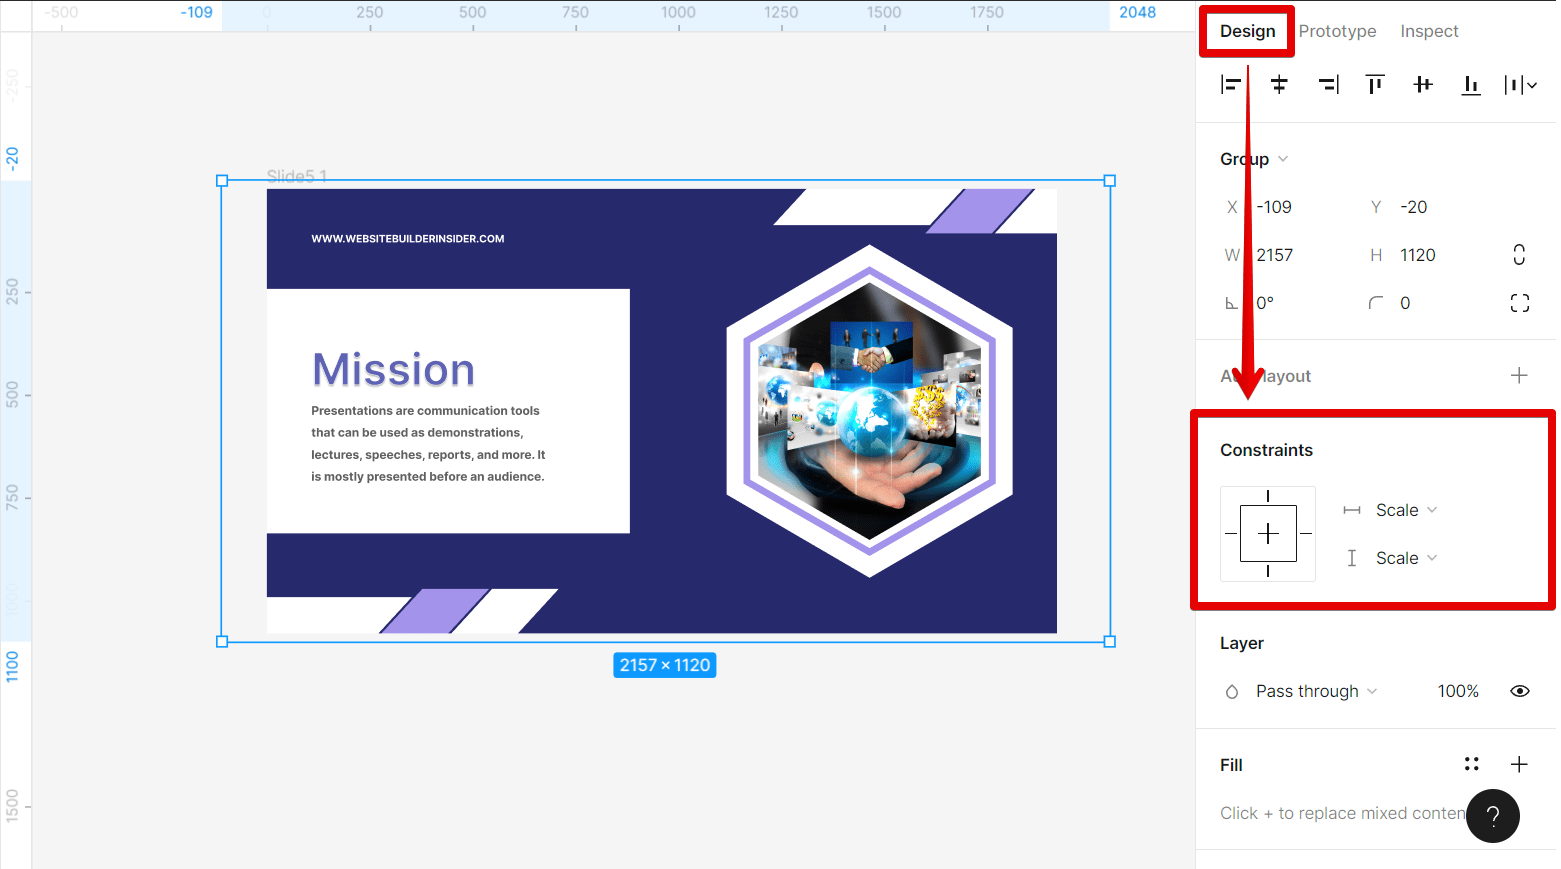Enable independent corner radius editing

pos(1519,302)
